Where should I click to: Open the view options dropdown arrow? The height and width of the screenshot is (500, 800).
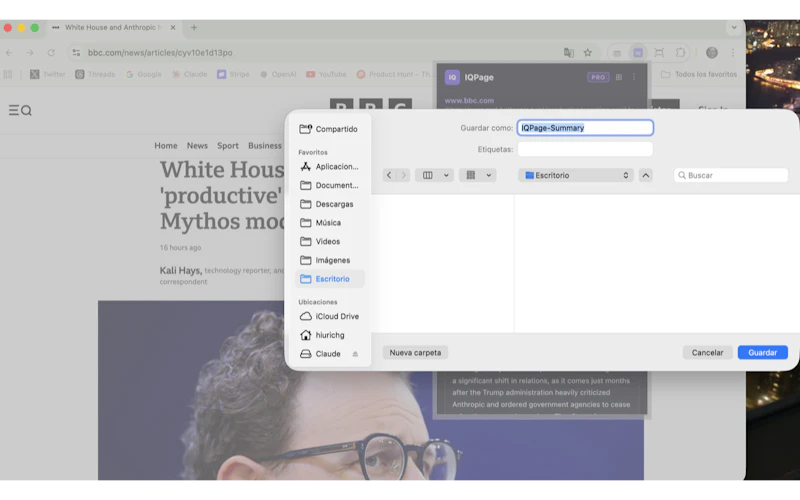pyautogui.click(x=446, y=175)
